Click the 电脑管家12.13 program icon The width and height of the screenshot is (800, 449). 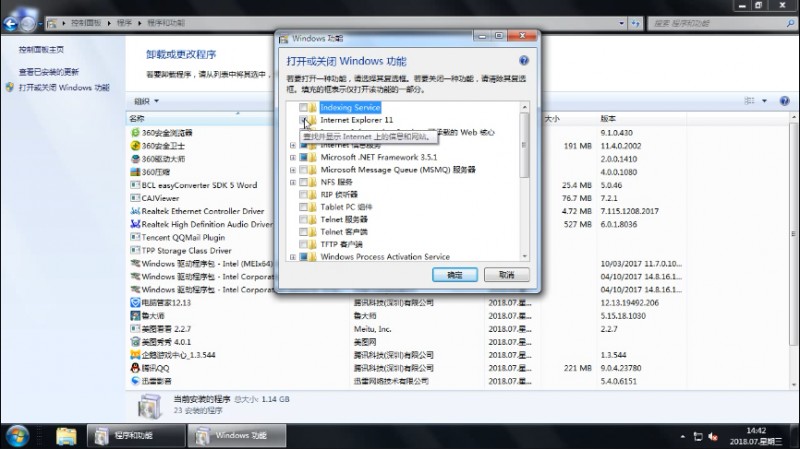[x=135, y=303]
